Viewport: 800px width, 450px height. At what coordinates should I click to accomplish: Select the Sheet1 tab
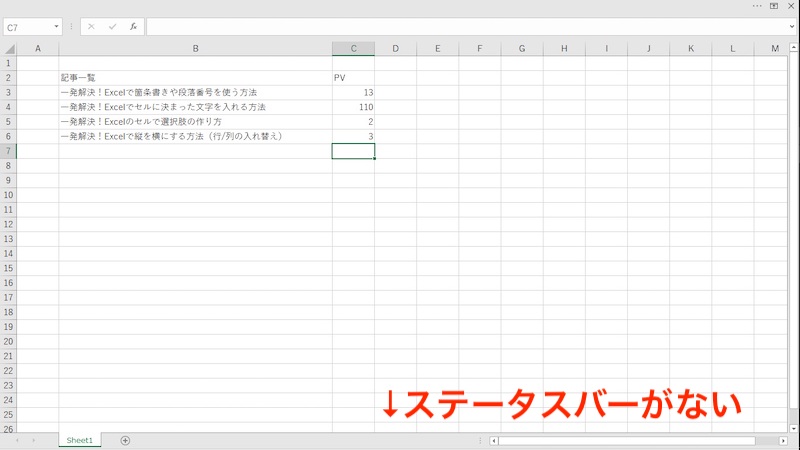click(80, 440)
